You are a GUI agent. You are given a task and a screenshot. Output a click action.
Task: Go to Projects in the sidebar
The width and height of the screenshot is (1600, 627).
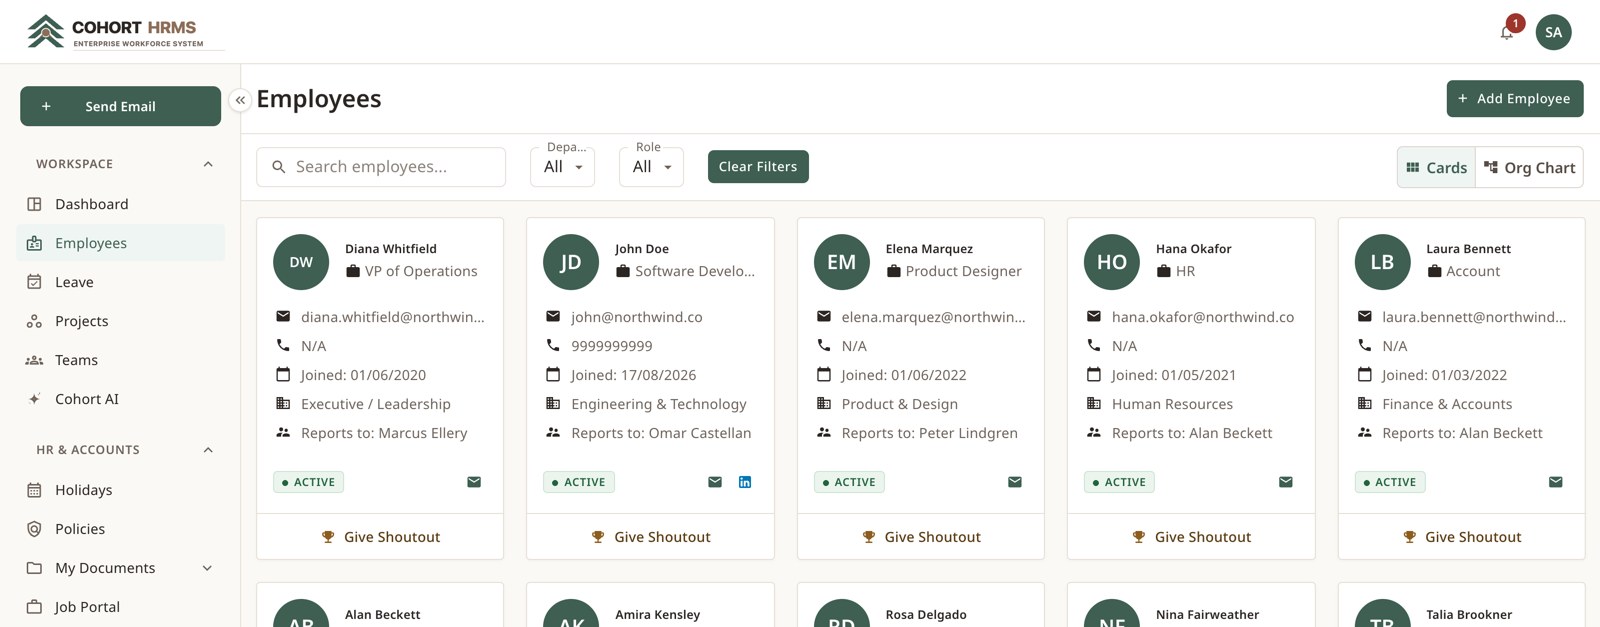[x=120, y=321]
